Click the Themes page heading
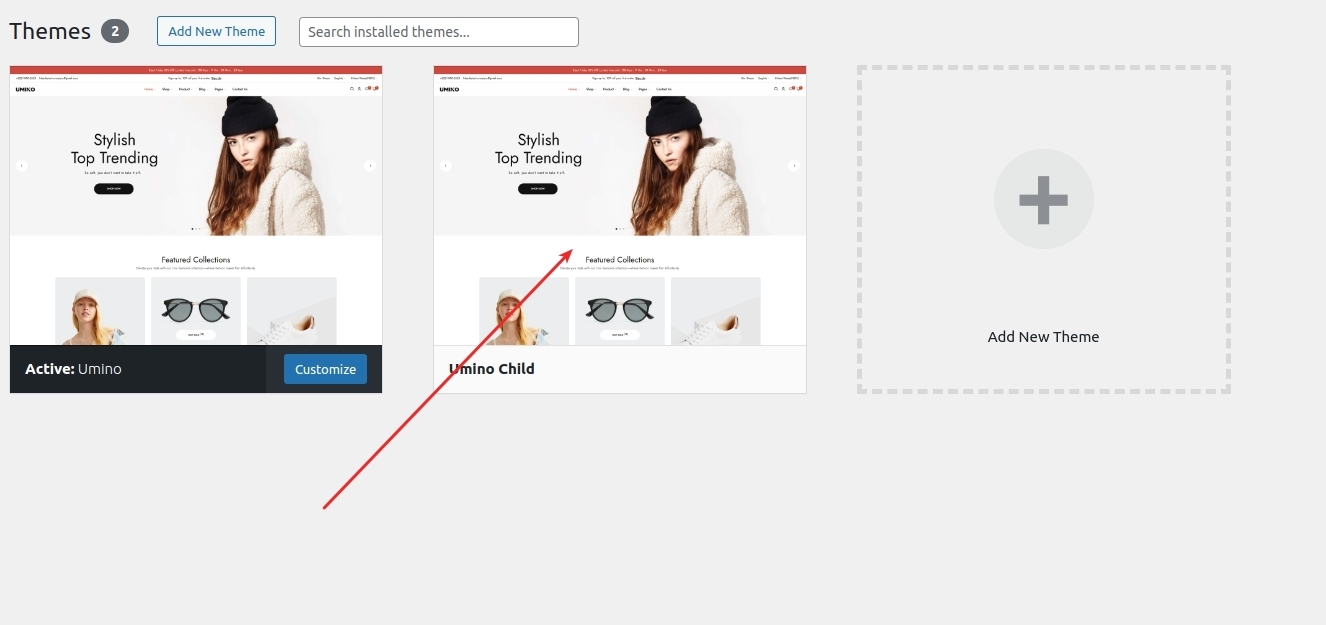This screenshot has width=1326, height=625. (x=50, y=32)
